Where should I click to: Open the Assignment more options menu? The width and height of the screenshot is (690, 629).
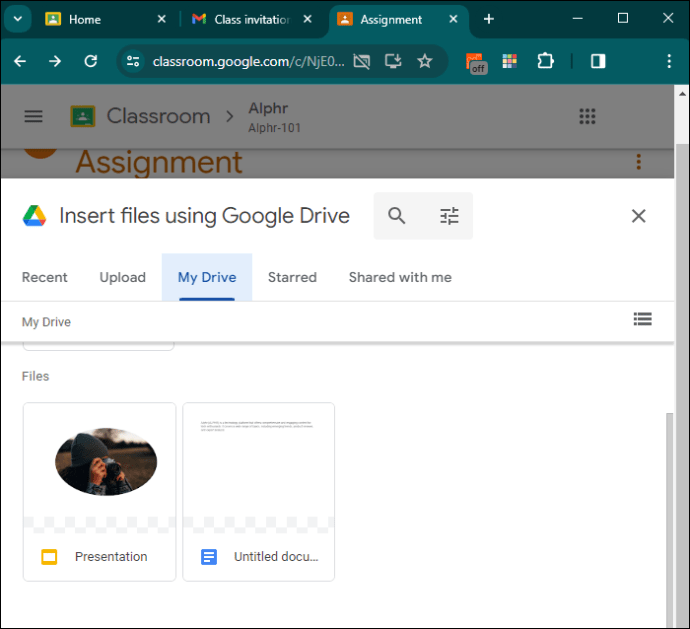(639, 162)
